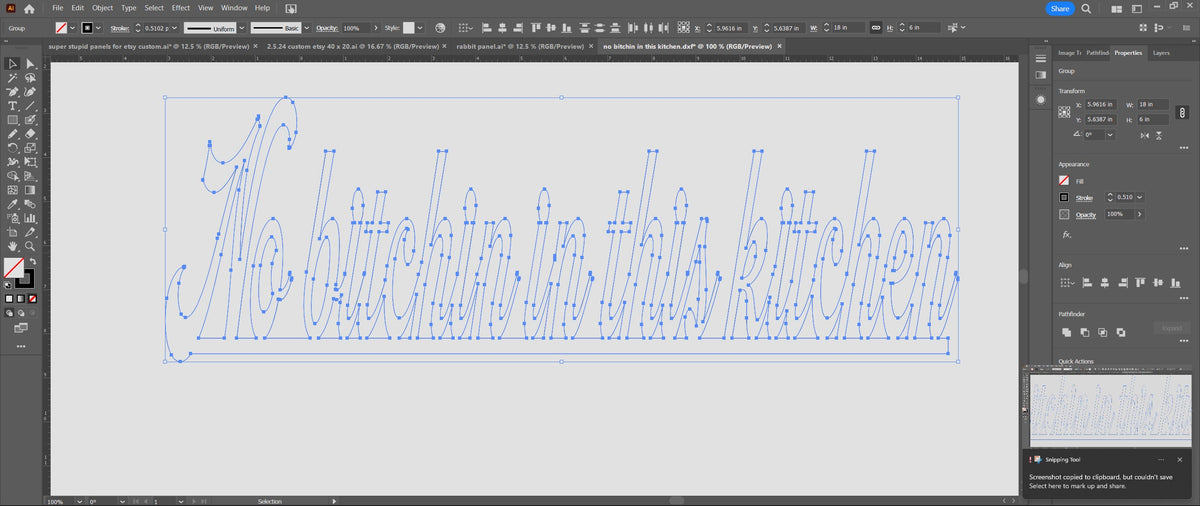Image resolution: width=1200 pixels, height=506 pixels.
Task: Click the W width field in Properties panel
Action: [1155, 104]
